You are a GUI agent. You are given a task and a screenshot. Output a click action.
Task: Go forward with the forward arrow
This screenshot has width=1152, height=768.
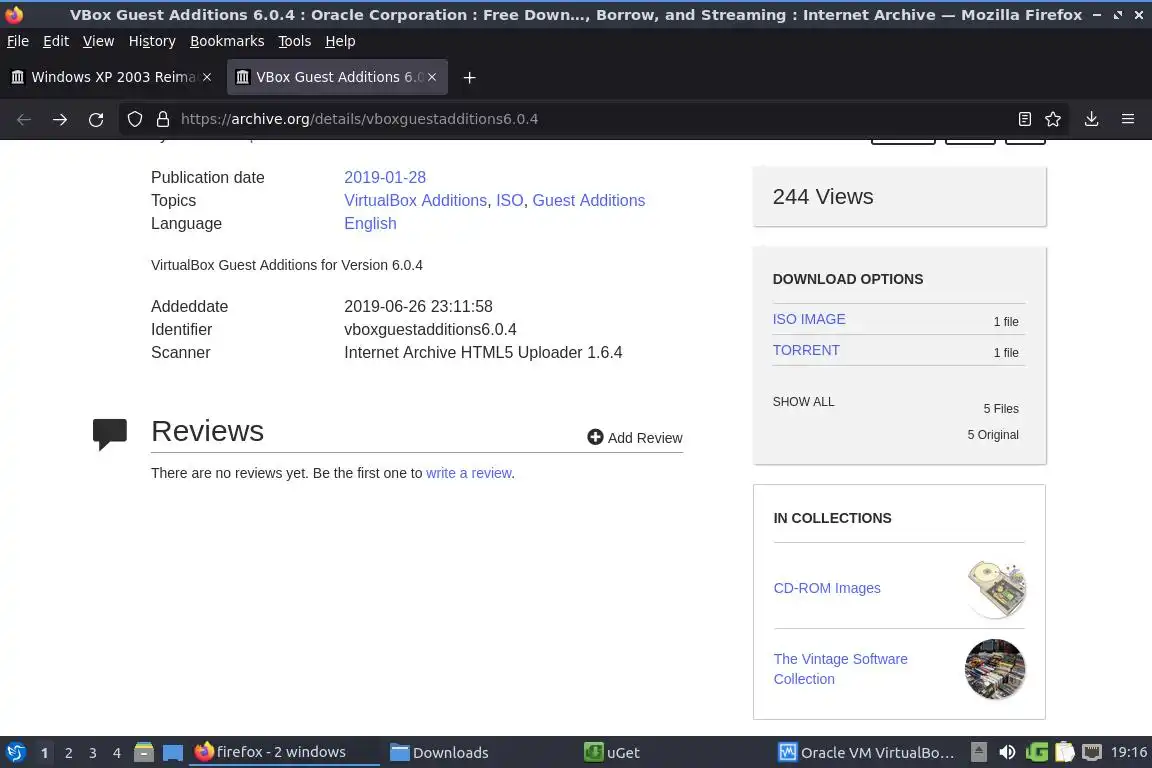coord(60,119)
